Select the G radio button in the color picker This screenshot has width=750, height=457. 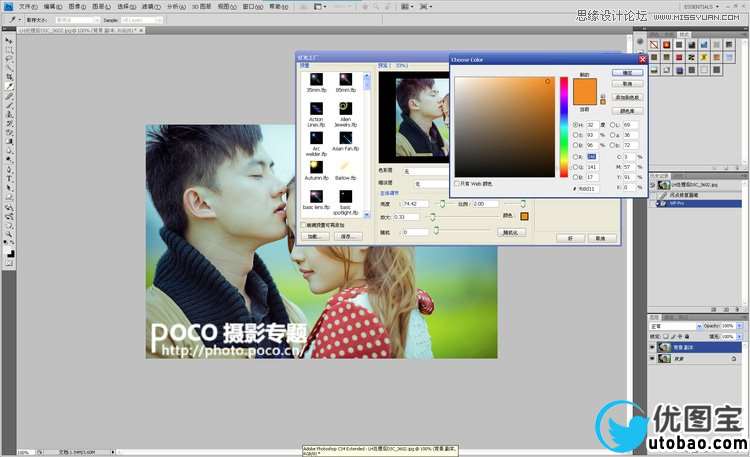[575, 167]
